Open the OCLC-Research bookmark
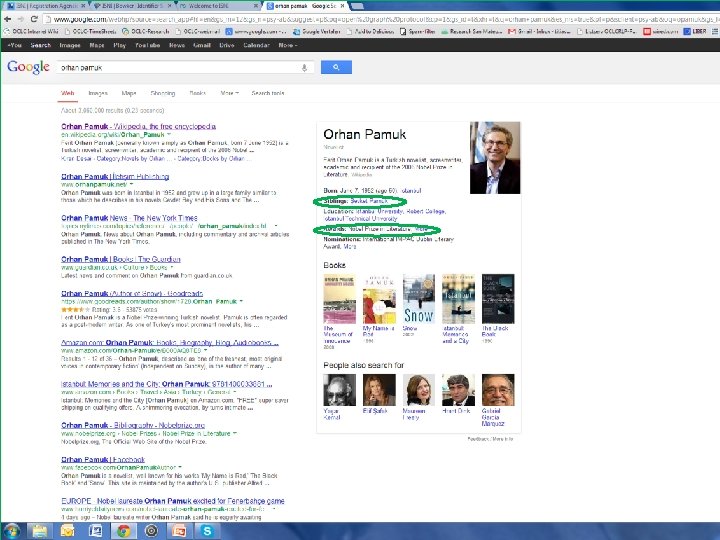The image size is (720, 540). 146,32
